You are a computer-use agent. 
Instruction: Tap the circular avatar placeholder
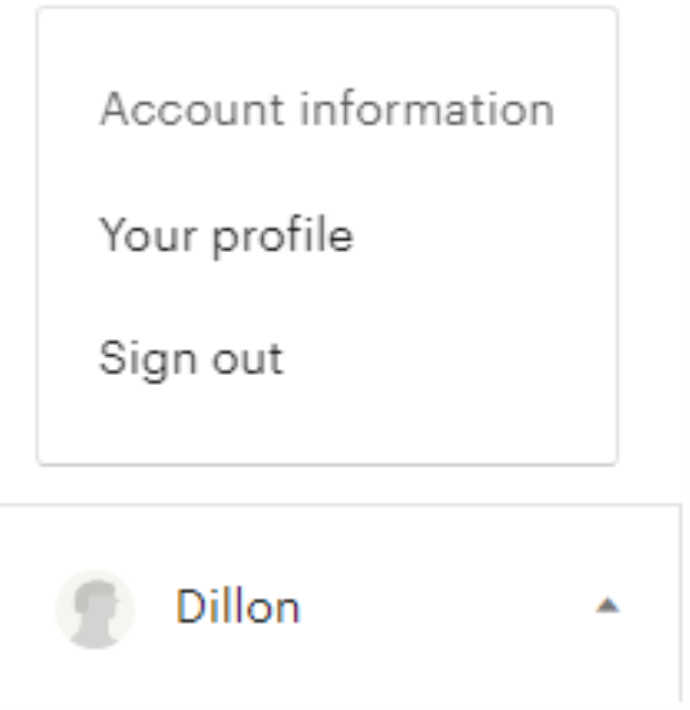pos(95,609)
